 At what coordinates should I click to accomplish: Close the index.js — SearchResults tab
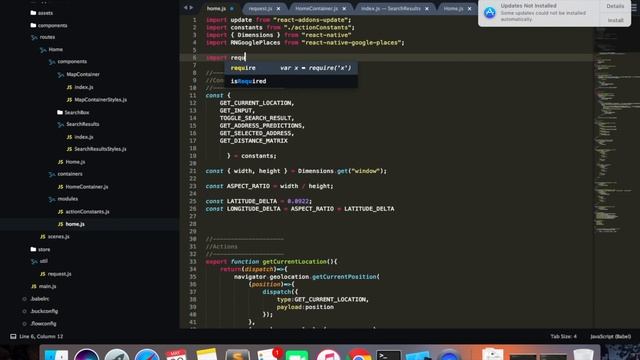tap(427, 9)
